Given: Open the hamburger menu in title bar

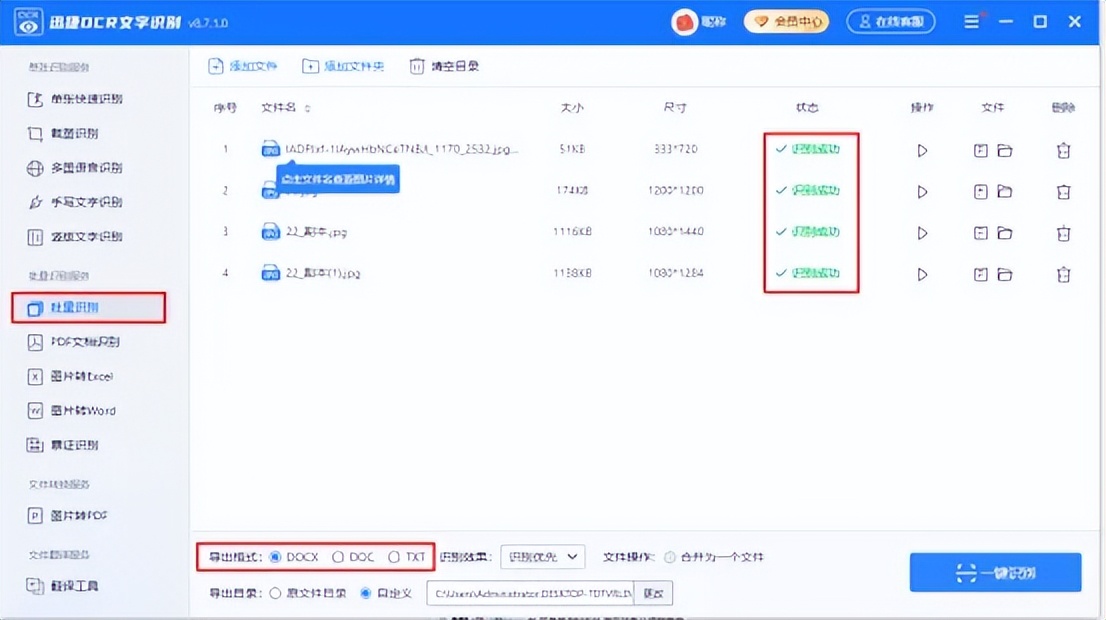Looking at the screenshot, I should (971, 20).
